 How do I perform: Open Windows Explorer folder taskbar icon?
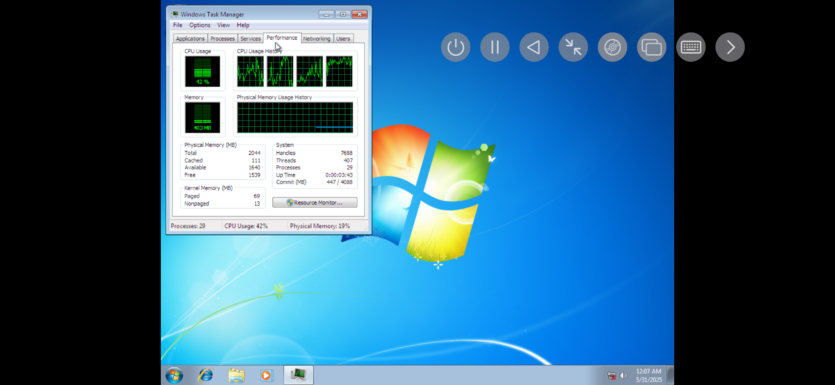(236, 375)
